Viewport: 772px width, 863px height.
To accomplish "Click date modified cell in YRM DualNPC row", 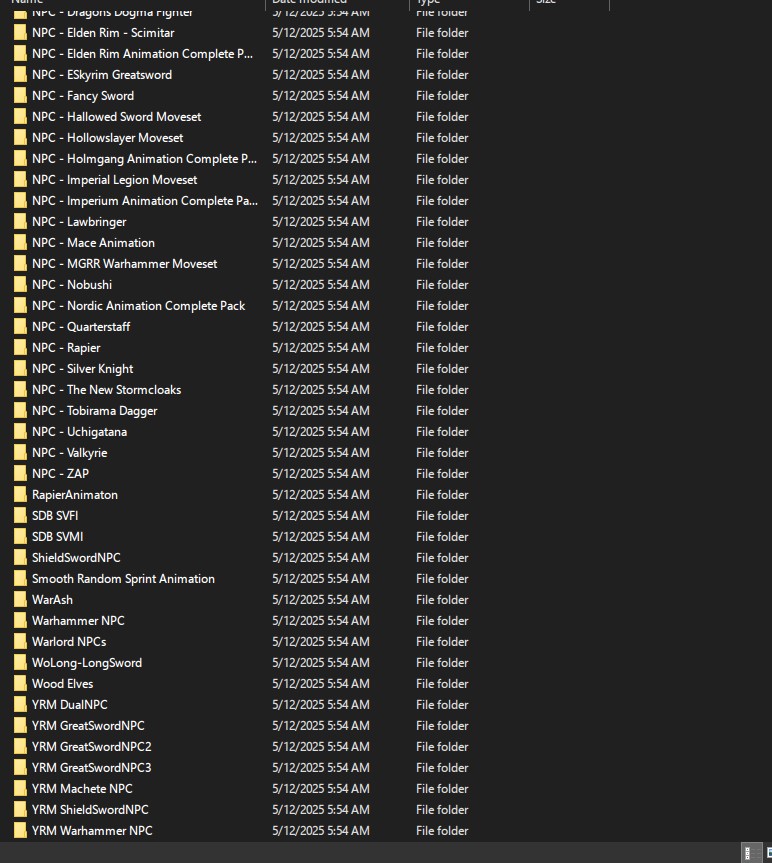I will pos(321,705).
